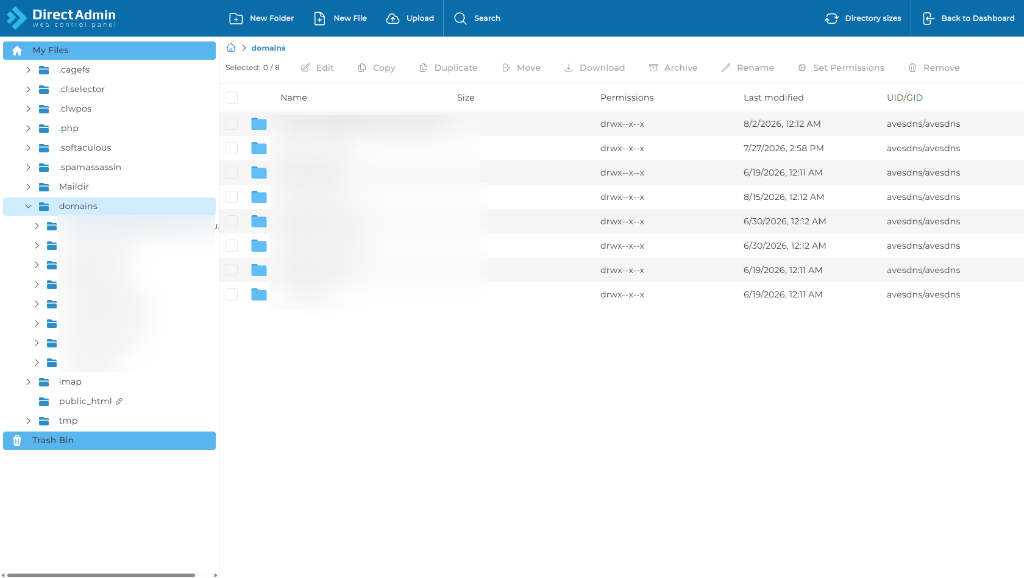Open the Search magnifier icon
Viewport: 1024px width, 578px height.
point(460,18)
